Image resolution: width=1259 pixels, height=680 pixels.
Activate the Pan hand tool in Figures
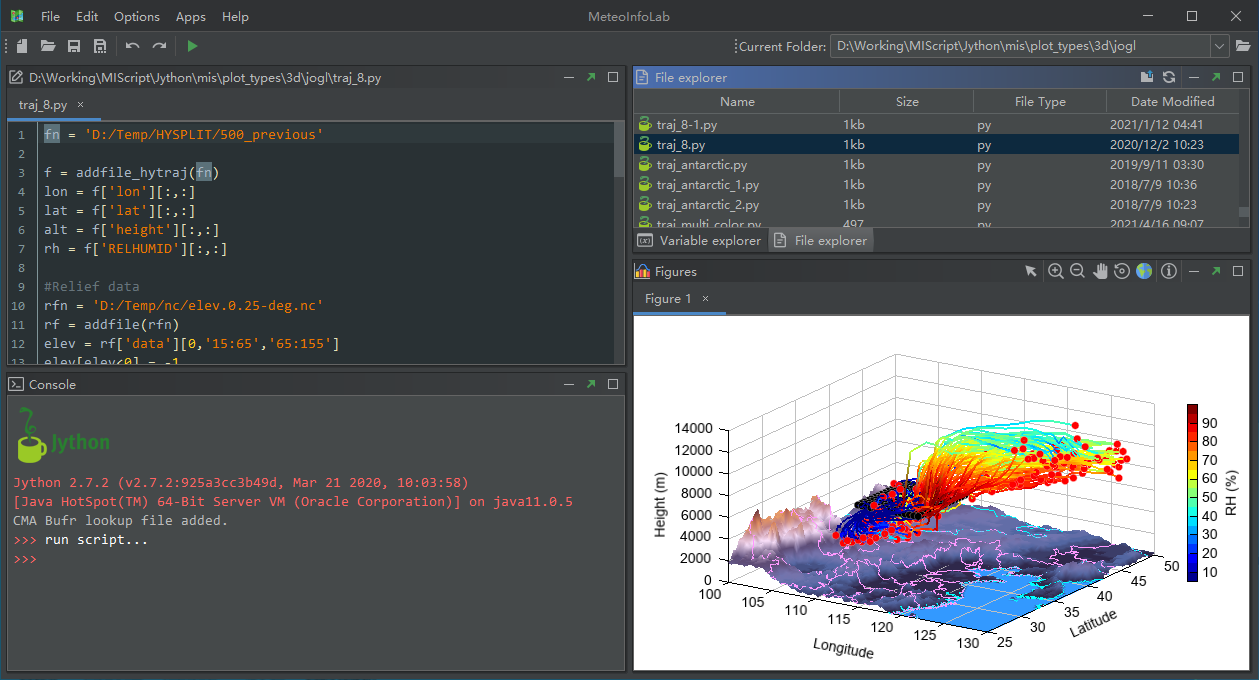[1100, 272]
